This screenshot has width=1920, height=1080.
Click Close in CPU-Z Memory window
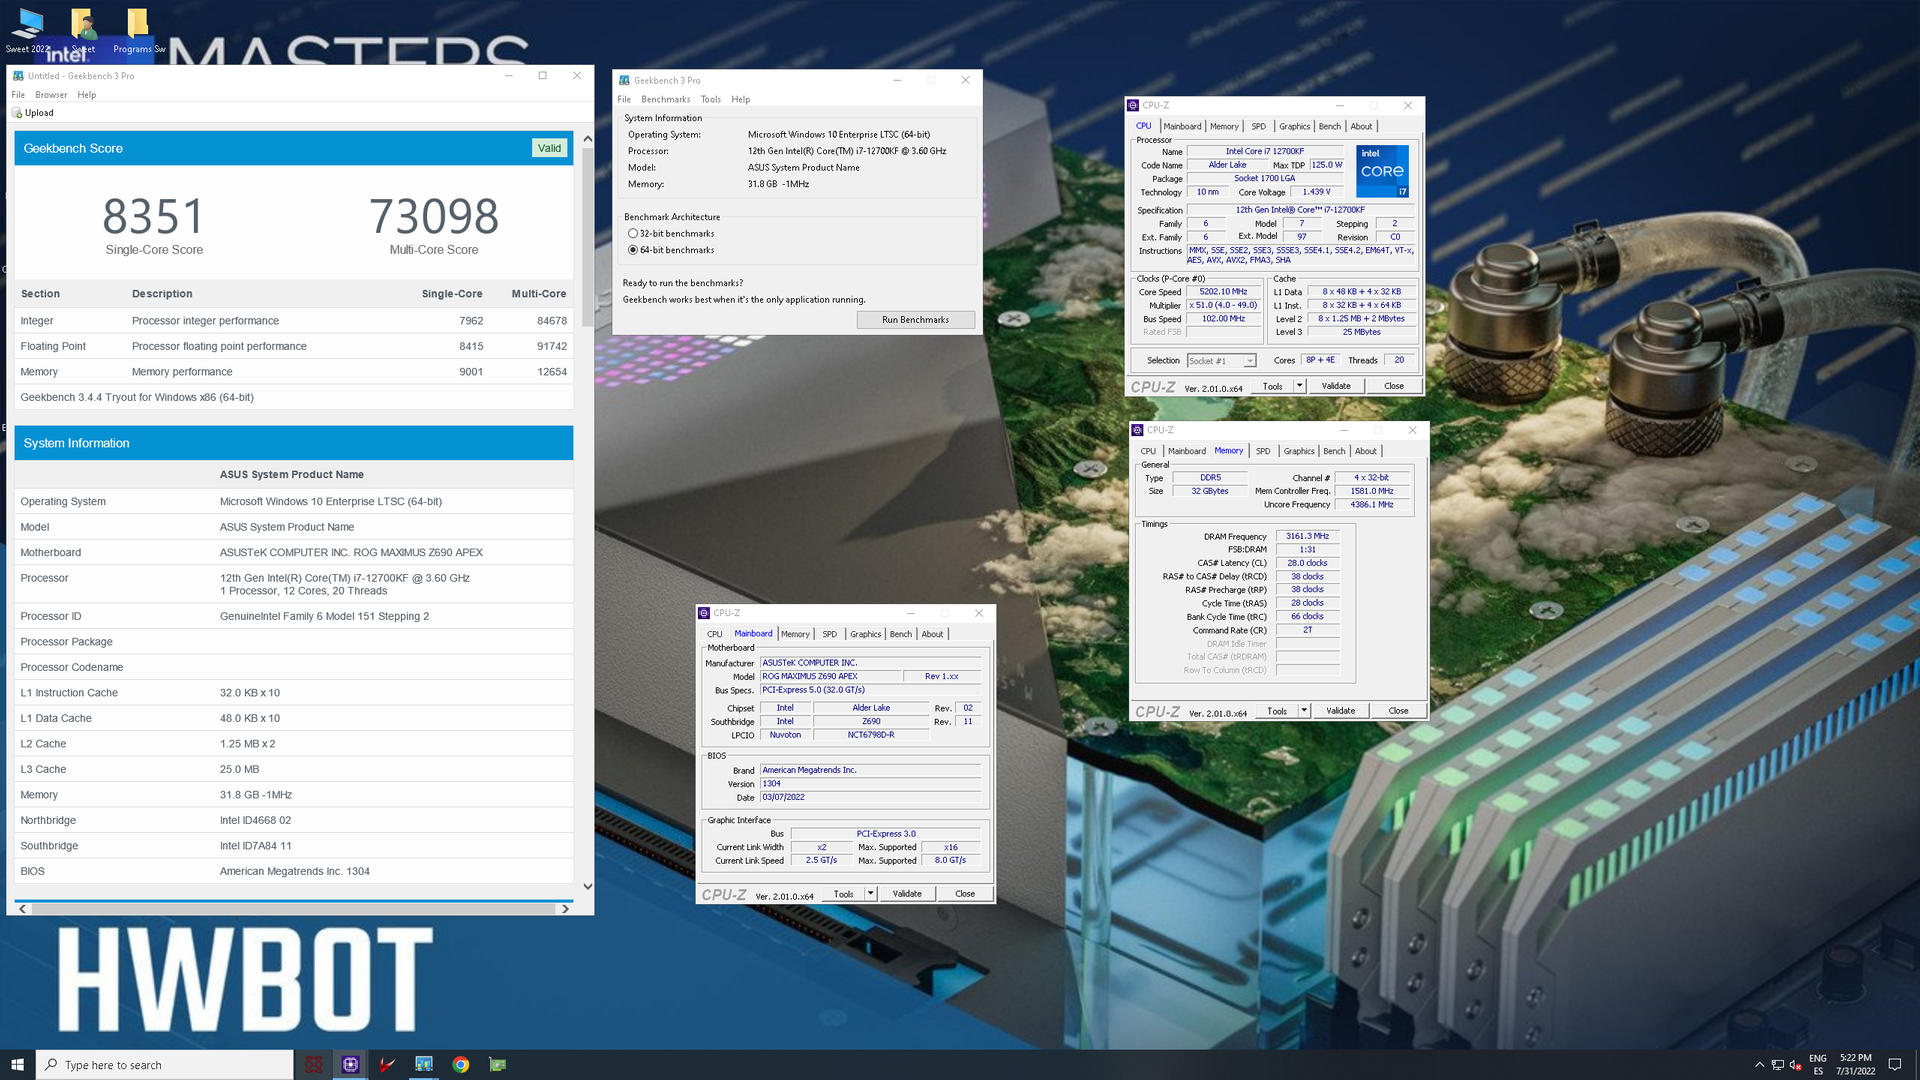pos(1398,711)
